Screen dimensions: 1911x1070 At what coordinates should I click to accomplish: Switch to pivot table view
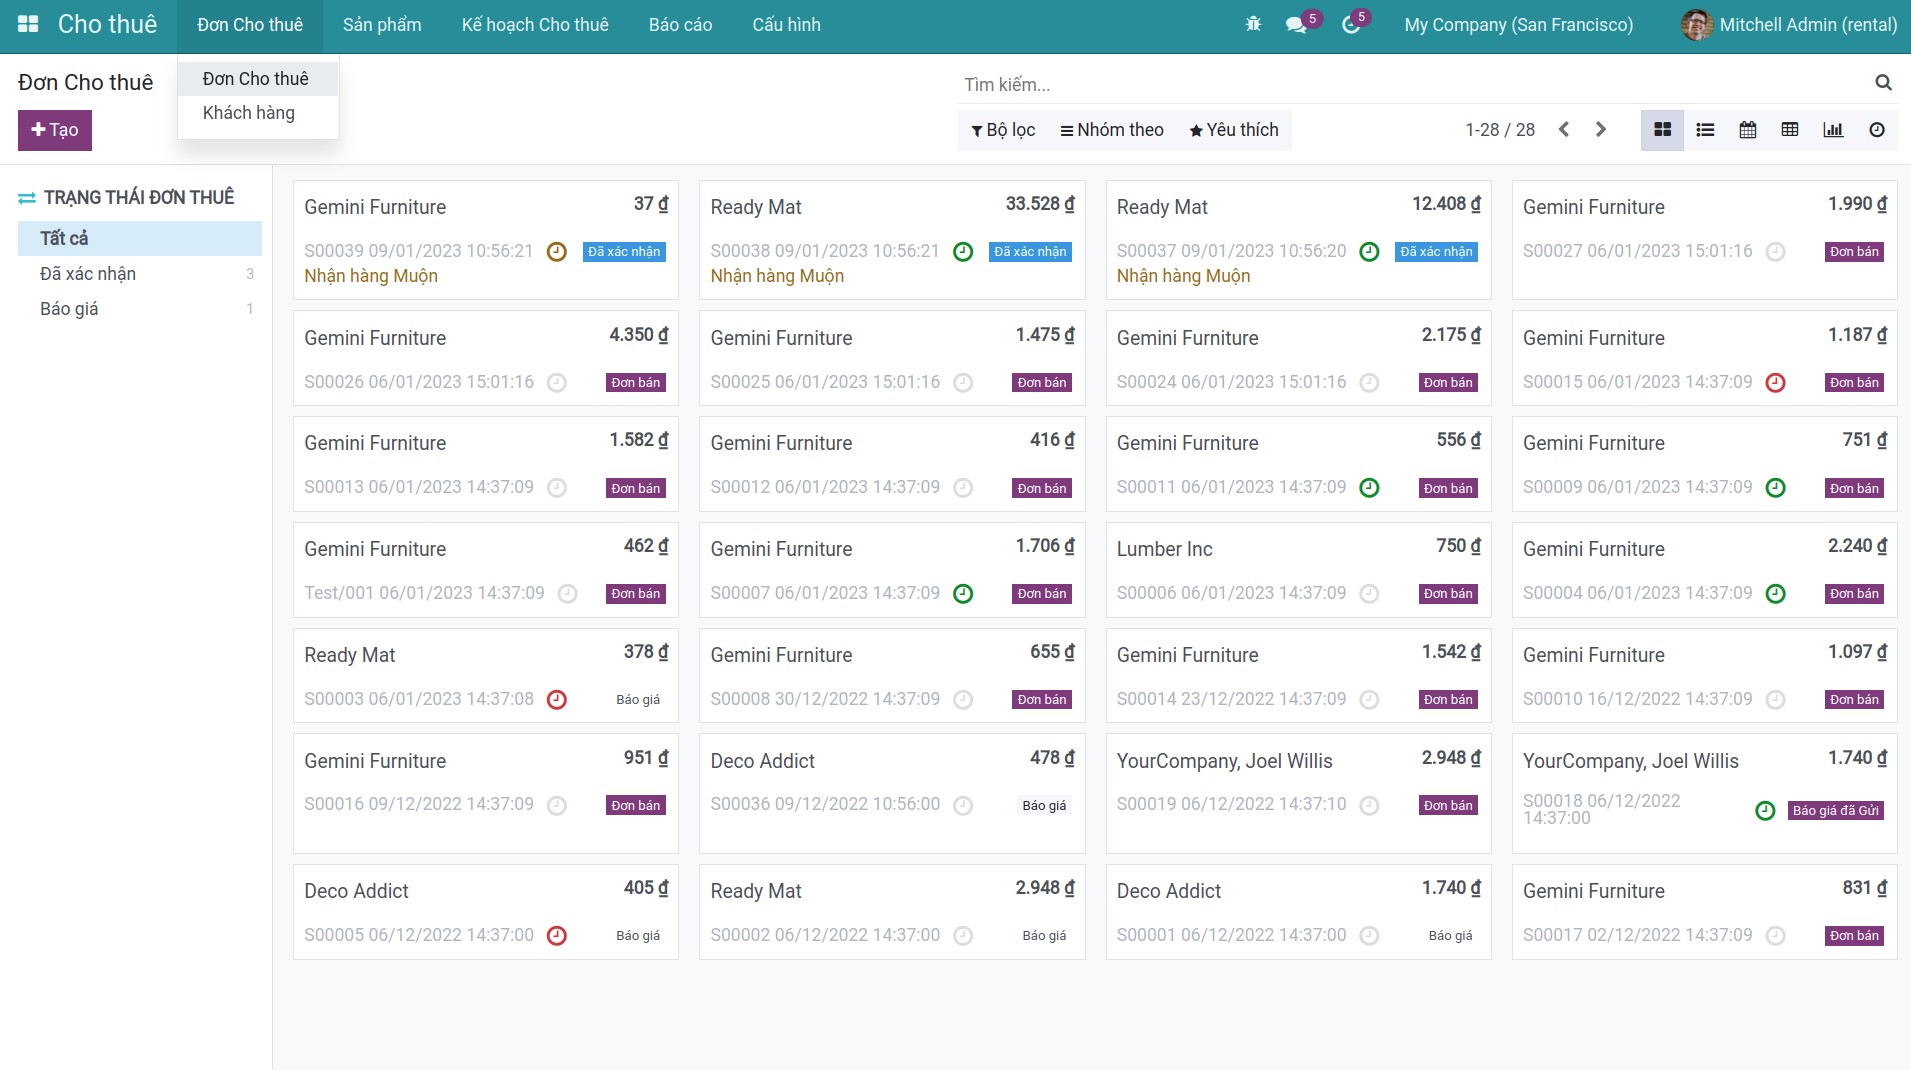coord(1790,130)
